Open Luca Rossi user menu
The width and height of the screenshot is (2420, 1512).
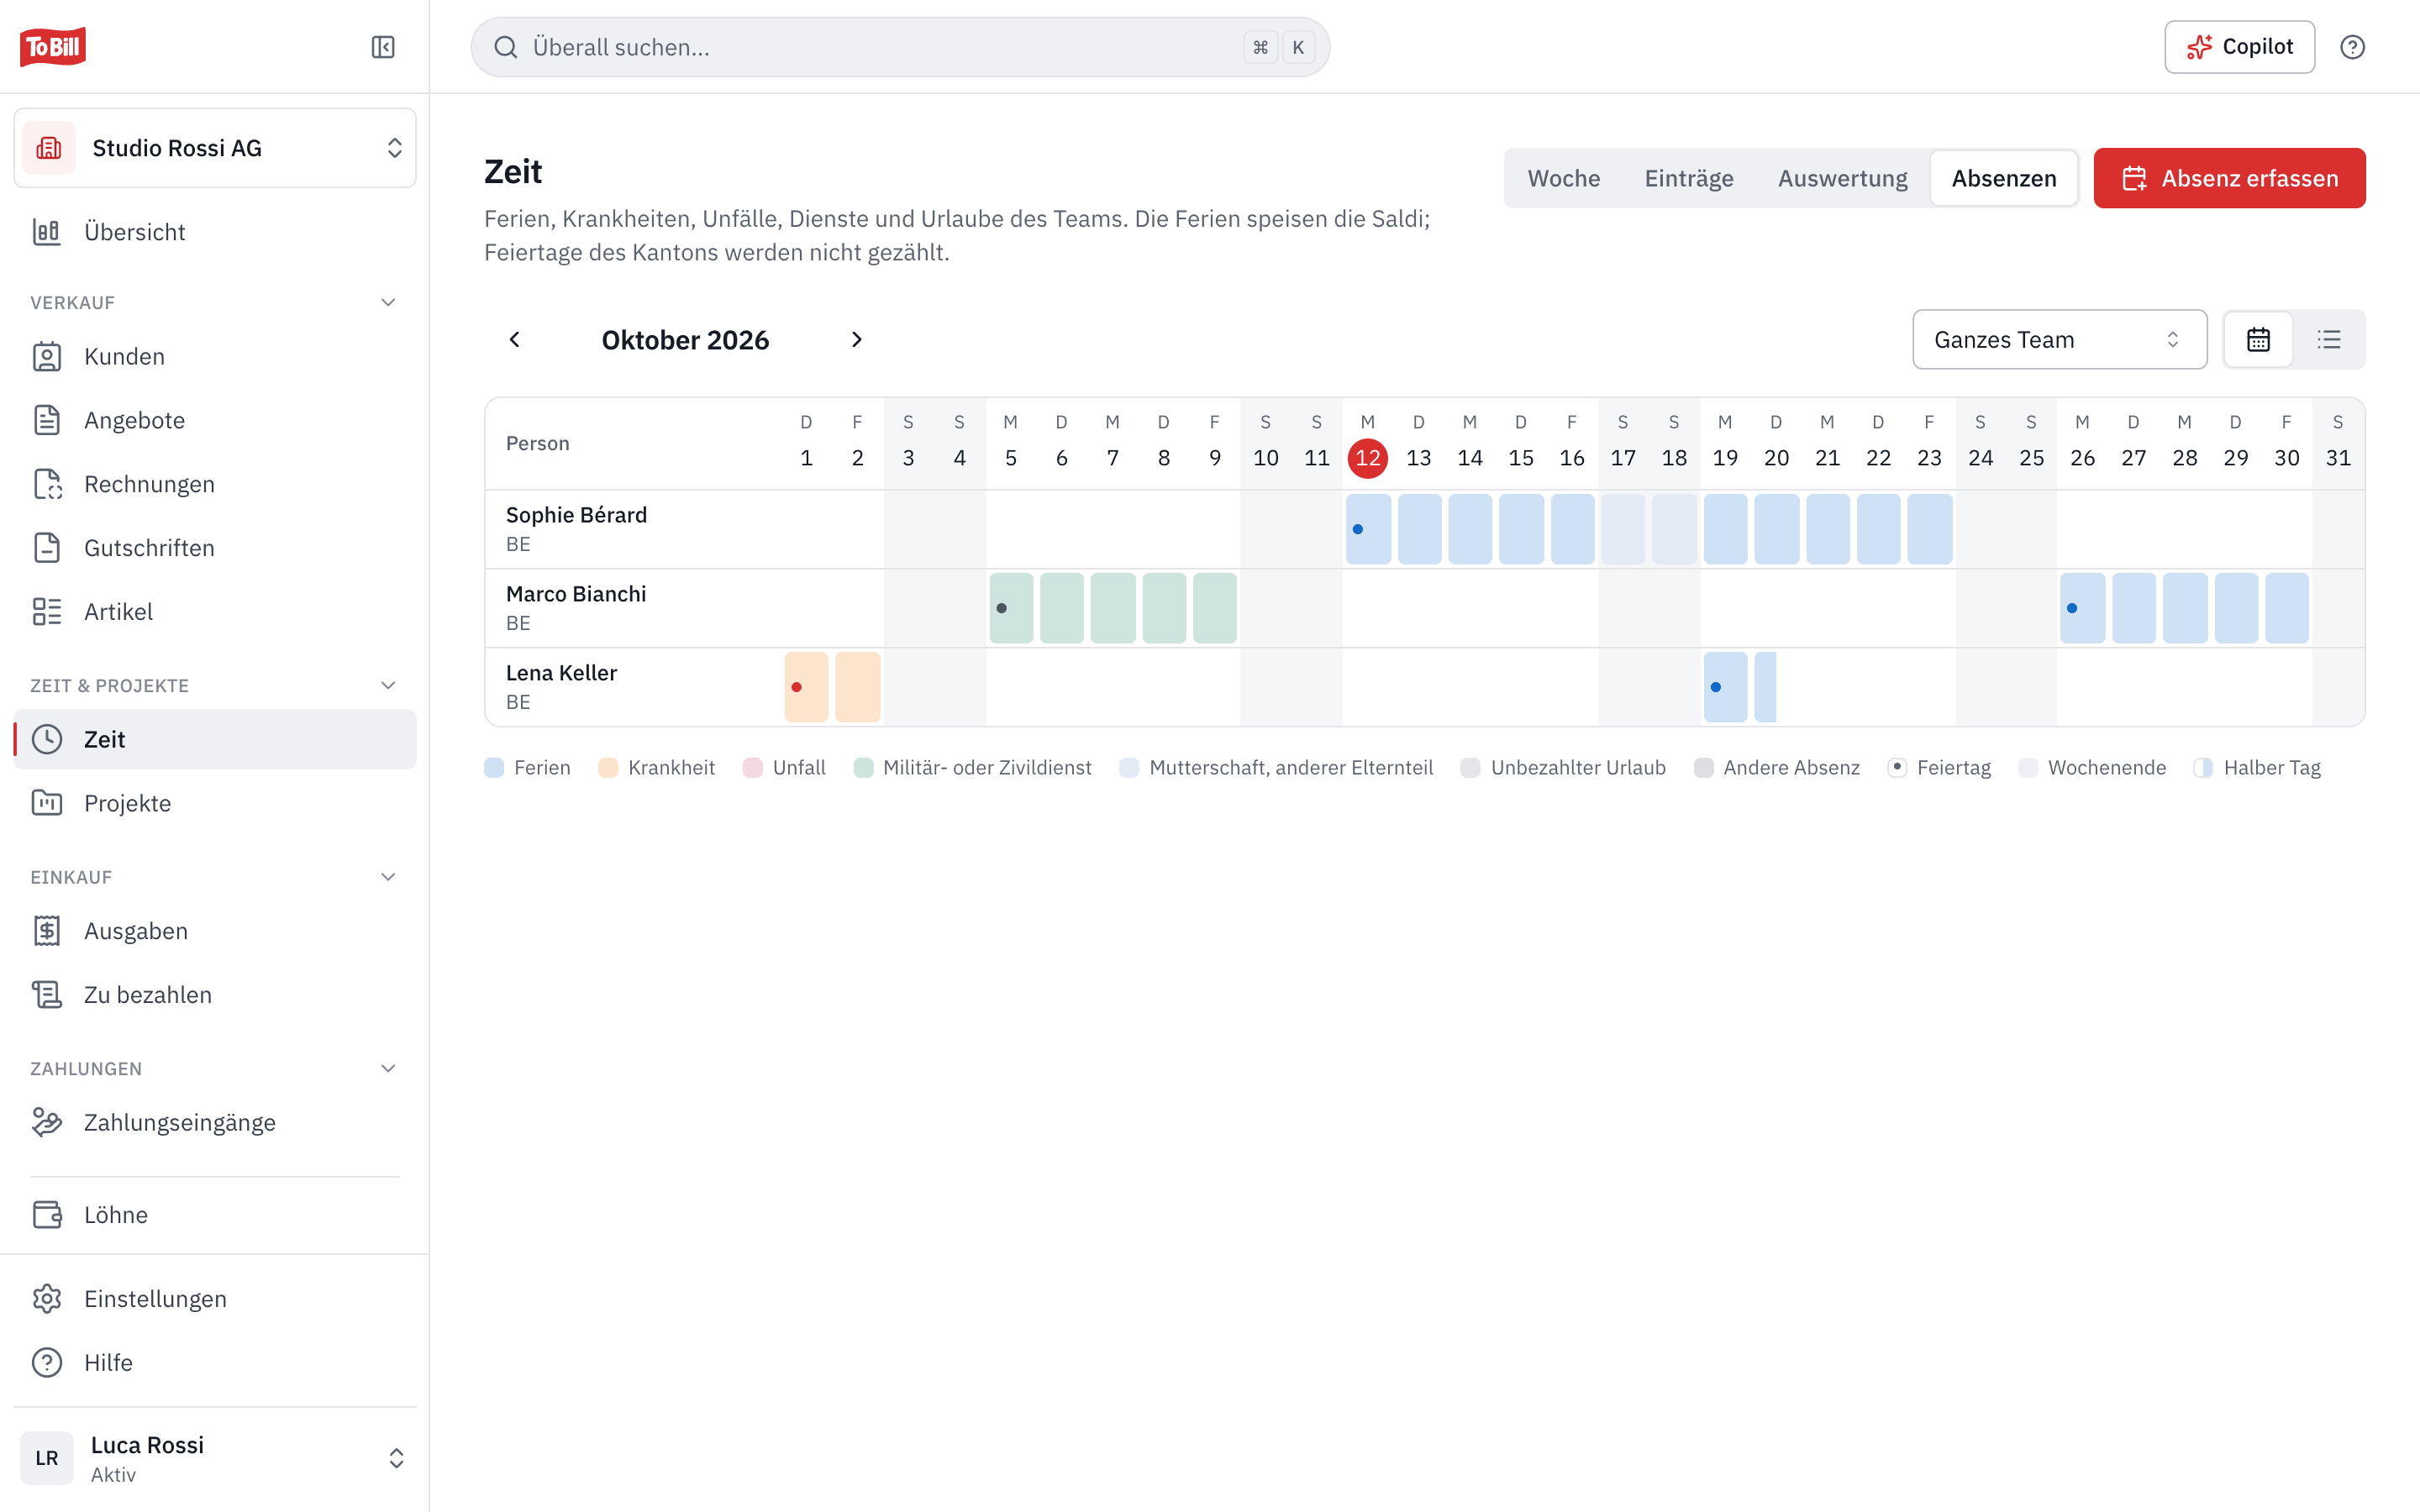coord(215,1458)
